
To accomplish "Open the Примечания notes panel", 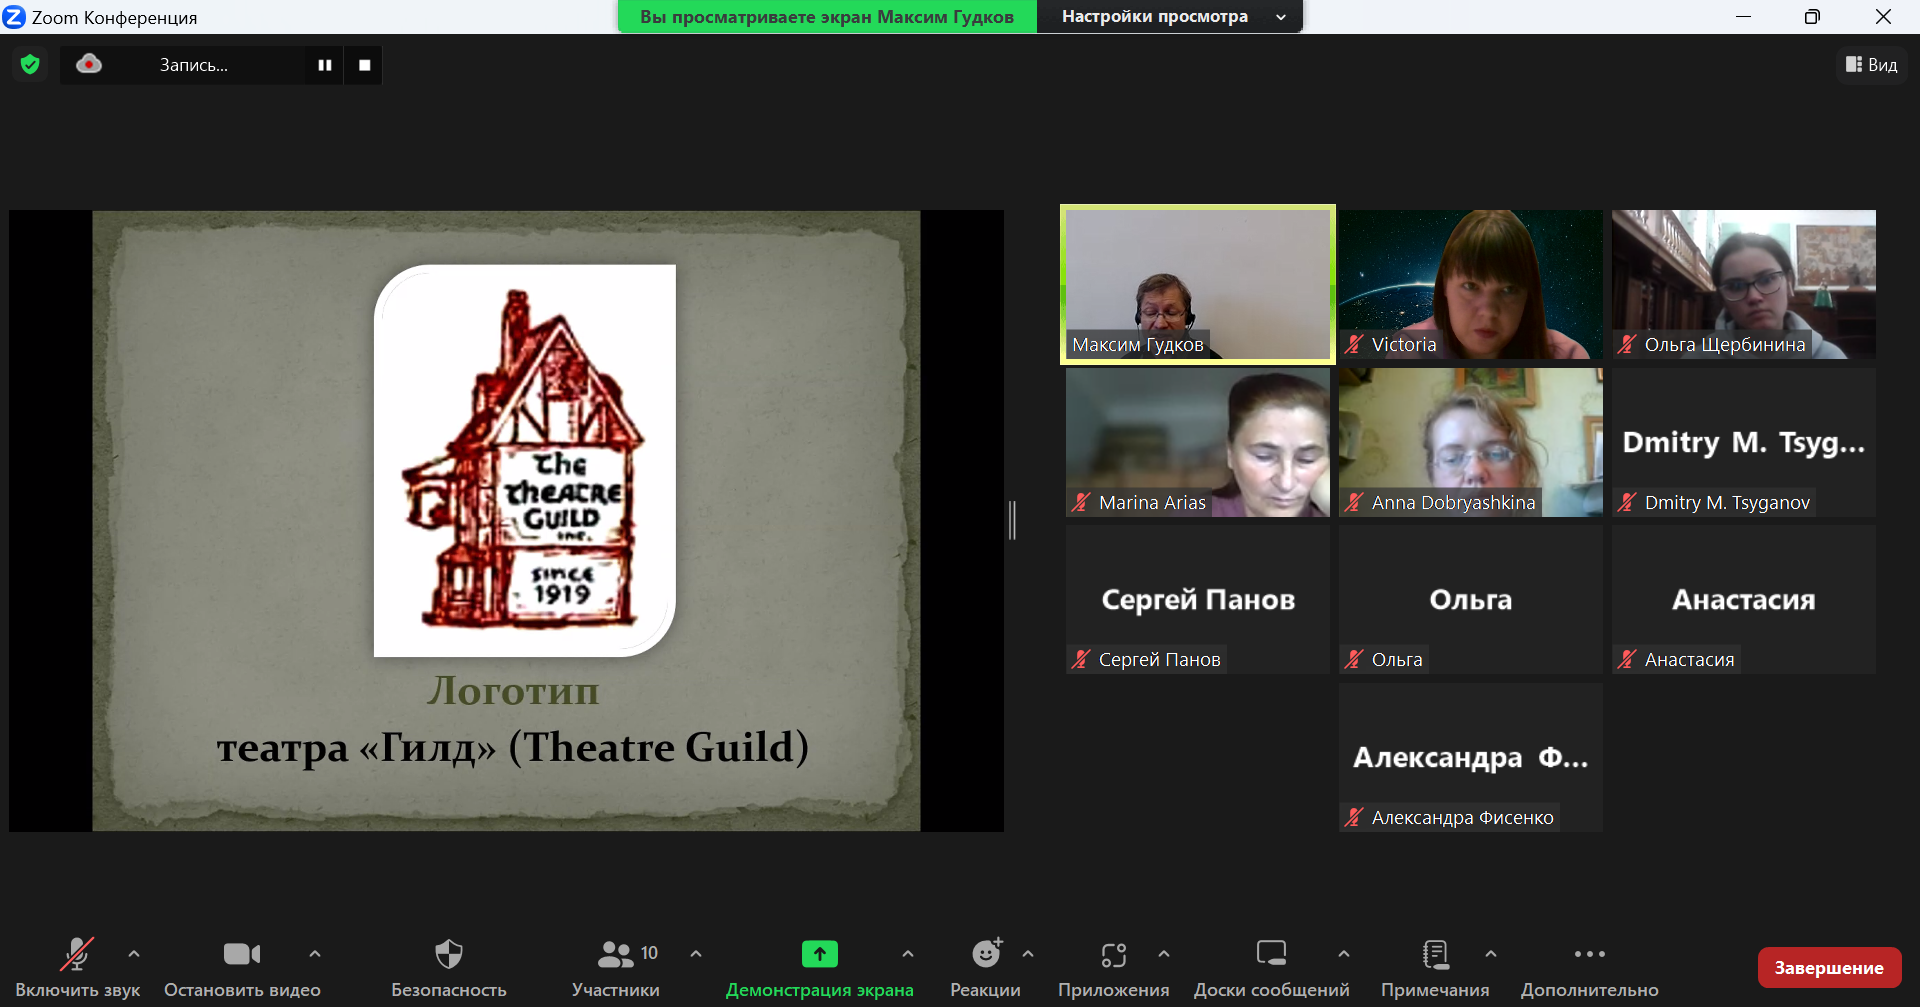I will point(1435,966).
